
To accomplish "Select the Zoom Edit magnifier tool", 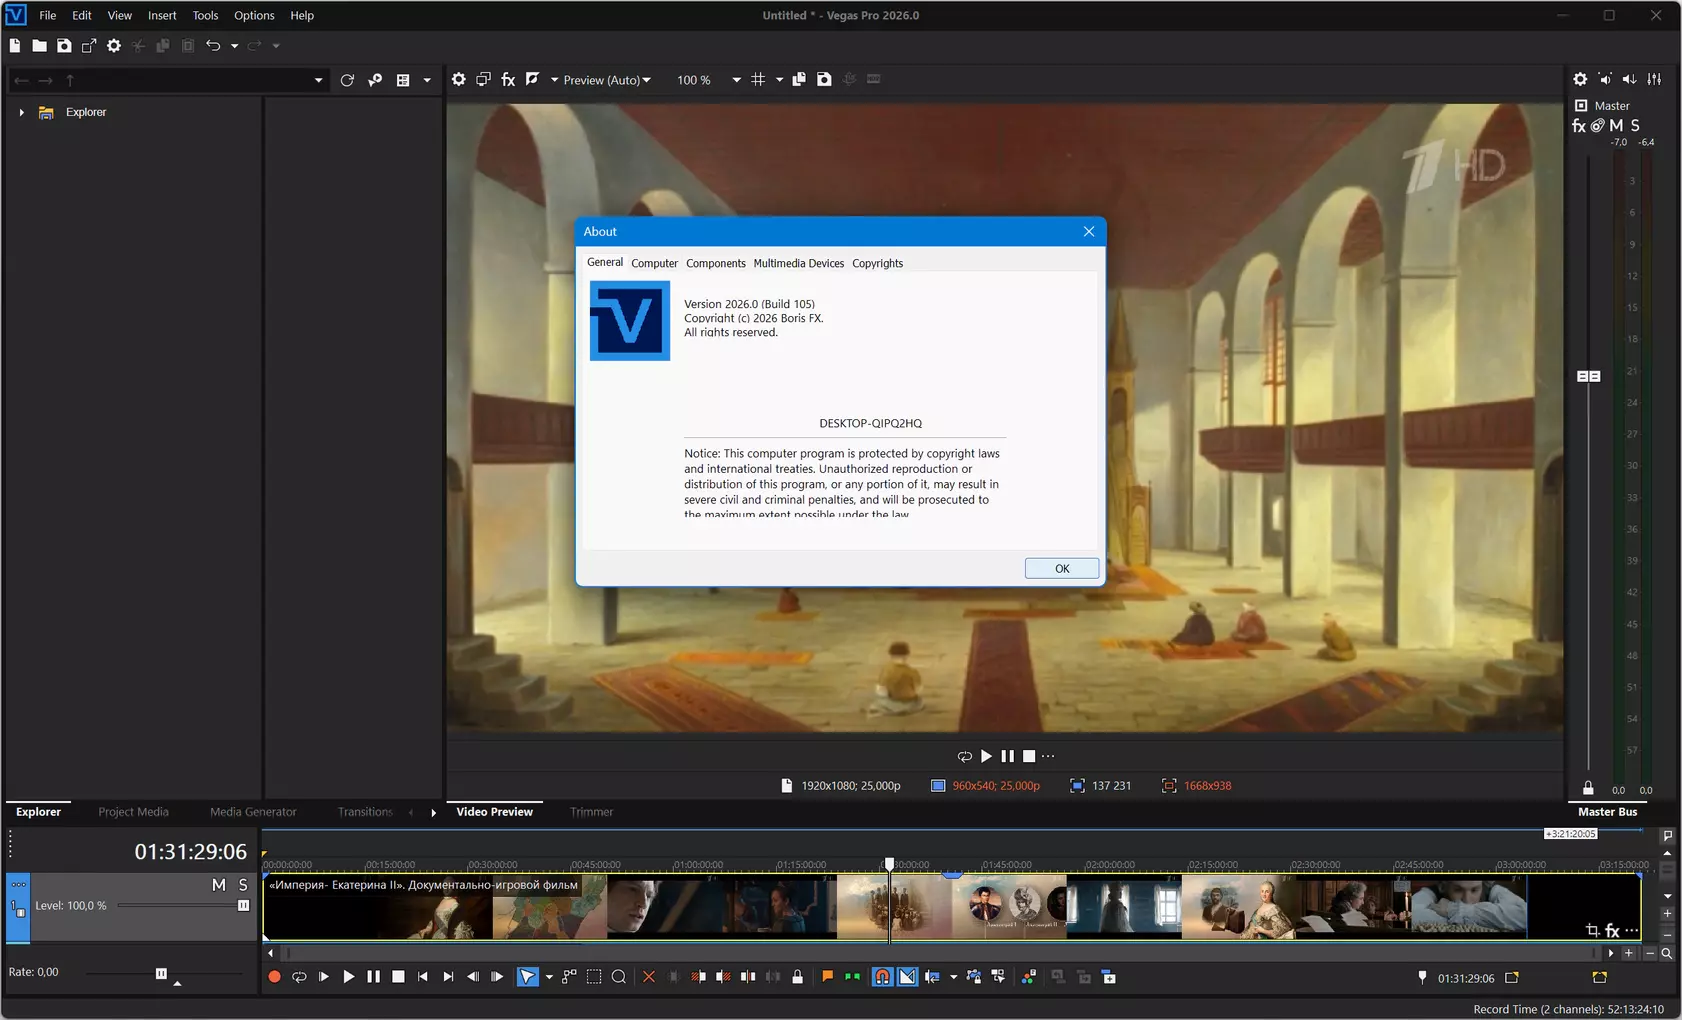I will click(x=619, y=977).
